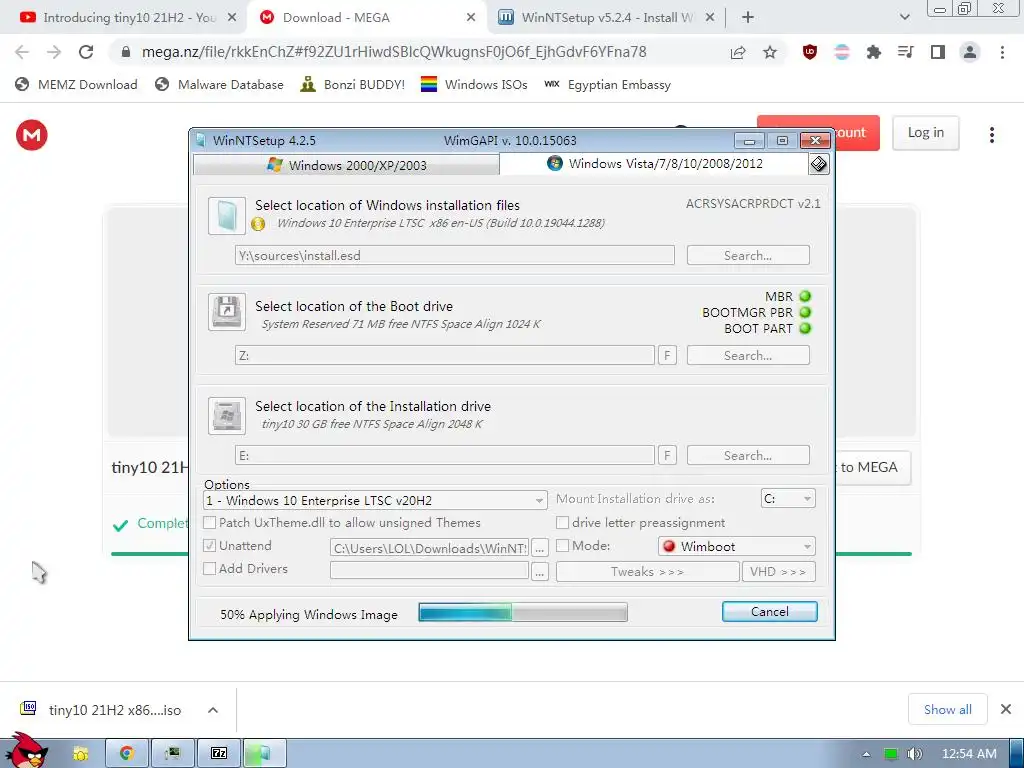Image resolution: width=1024 pixels, height=768 pixels.
Task: Open the Mount Installation drive C: dropdown
Action: pyautogui.click(x=788, y=498)
